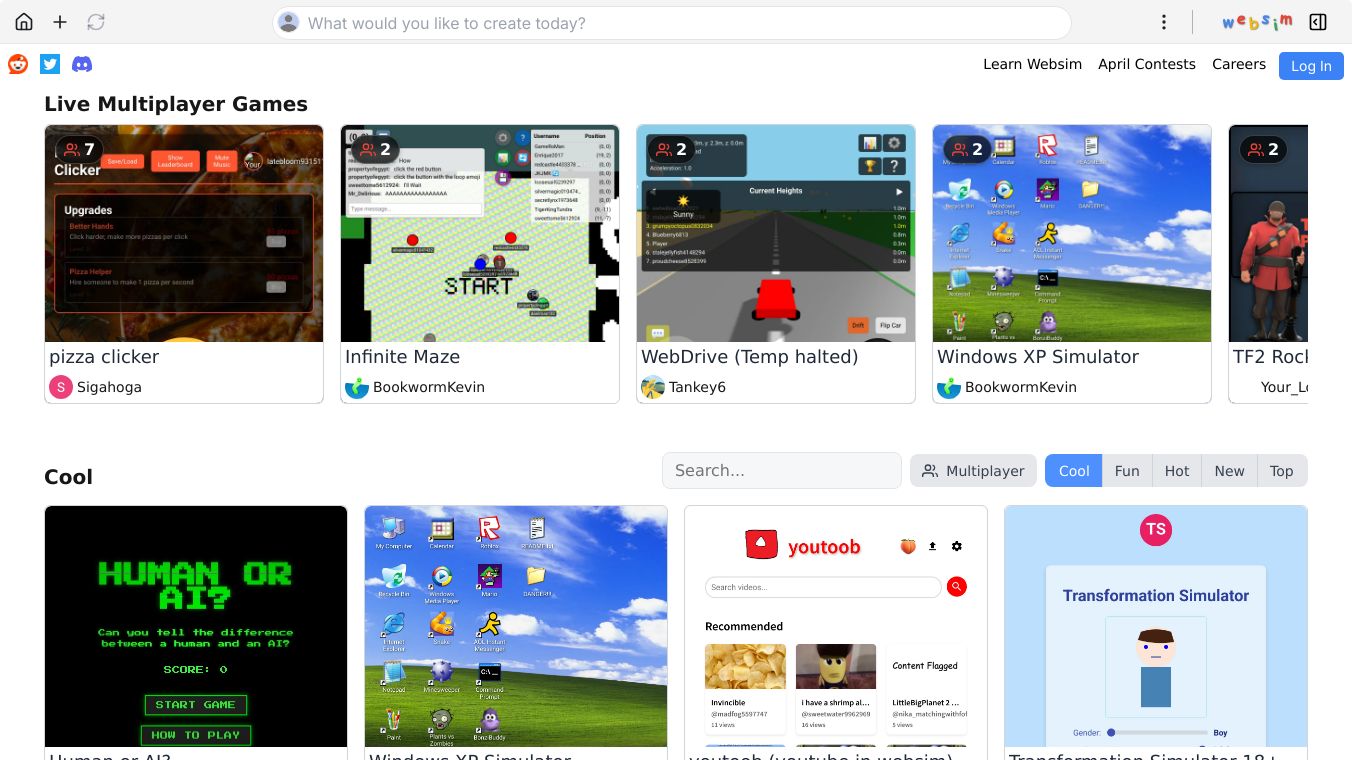Open WebDrive (Temp halted) title link

click(x=749, y=357)
